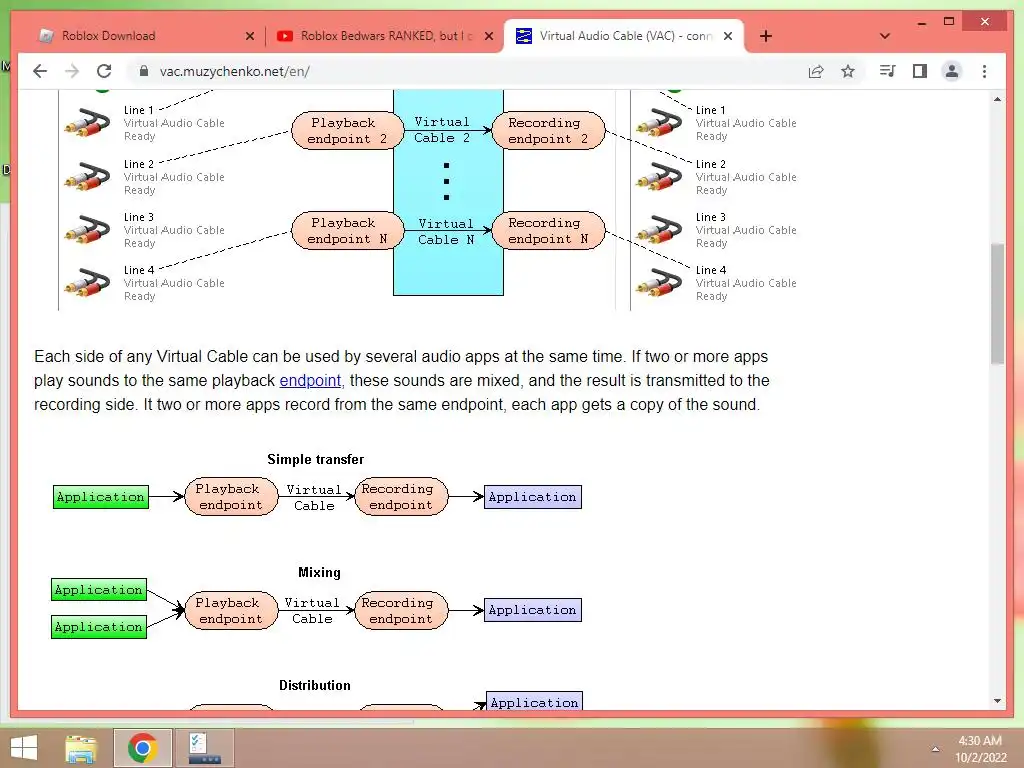Open the checklist app on taskbar
Image resolution: width=1024 pixels, height=768 pixels.
pyautogui.click(x=204, y=748)
